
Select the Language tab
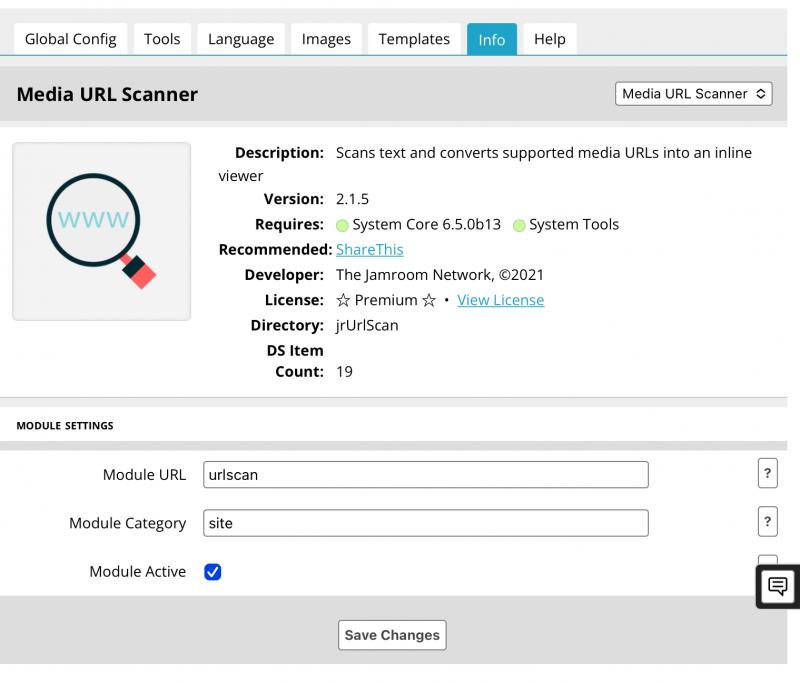point(241,39)
